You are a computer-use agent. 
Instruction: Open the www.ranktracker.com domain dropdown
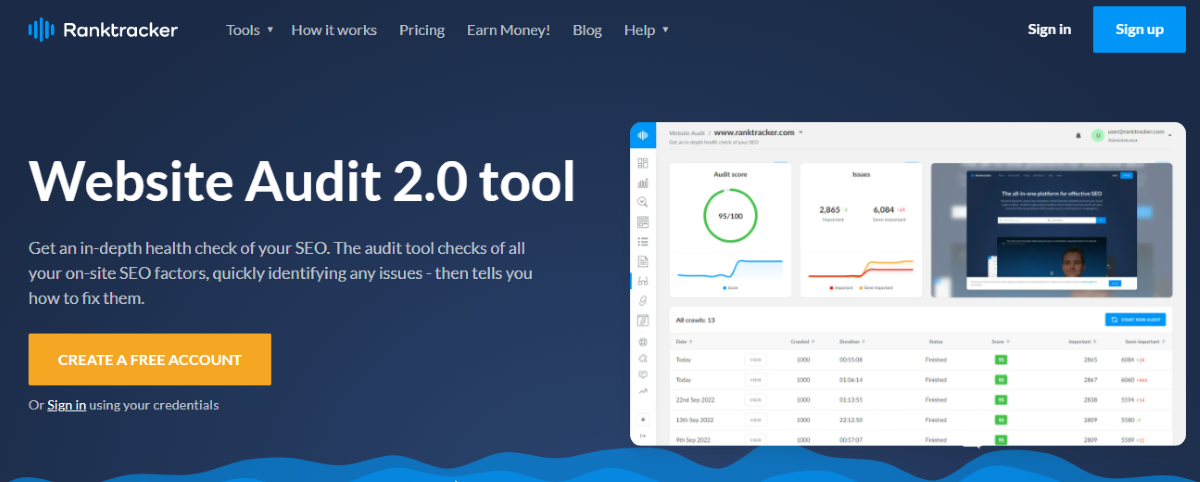click(759, 132)
